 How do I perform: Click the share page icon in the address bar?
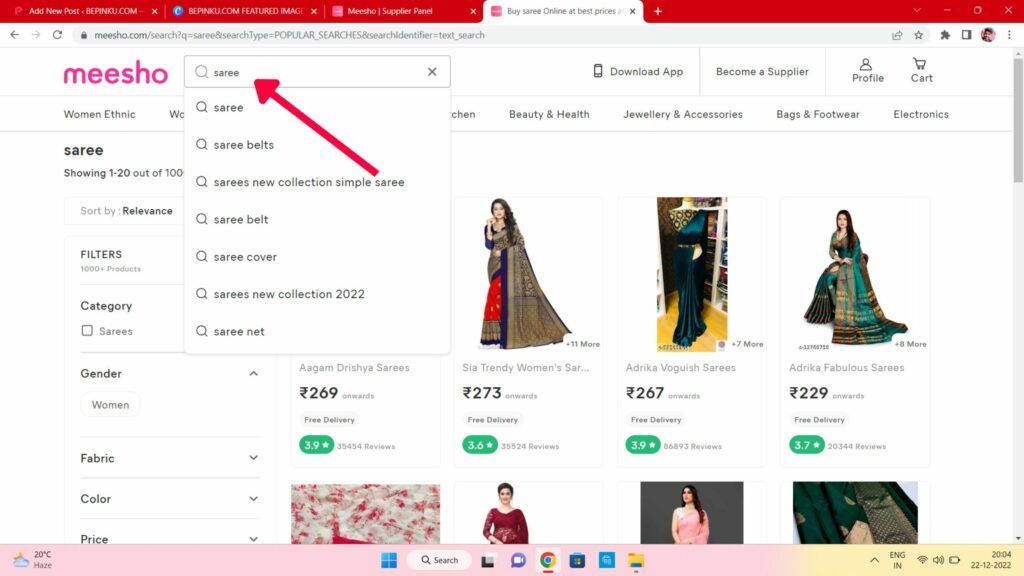897,35
